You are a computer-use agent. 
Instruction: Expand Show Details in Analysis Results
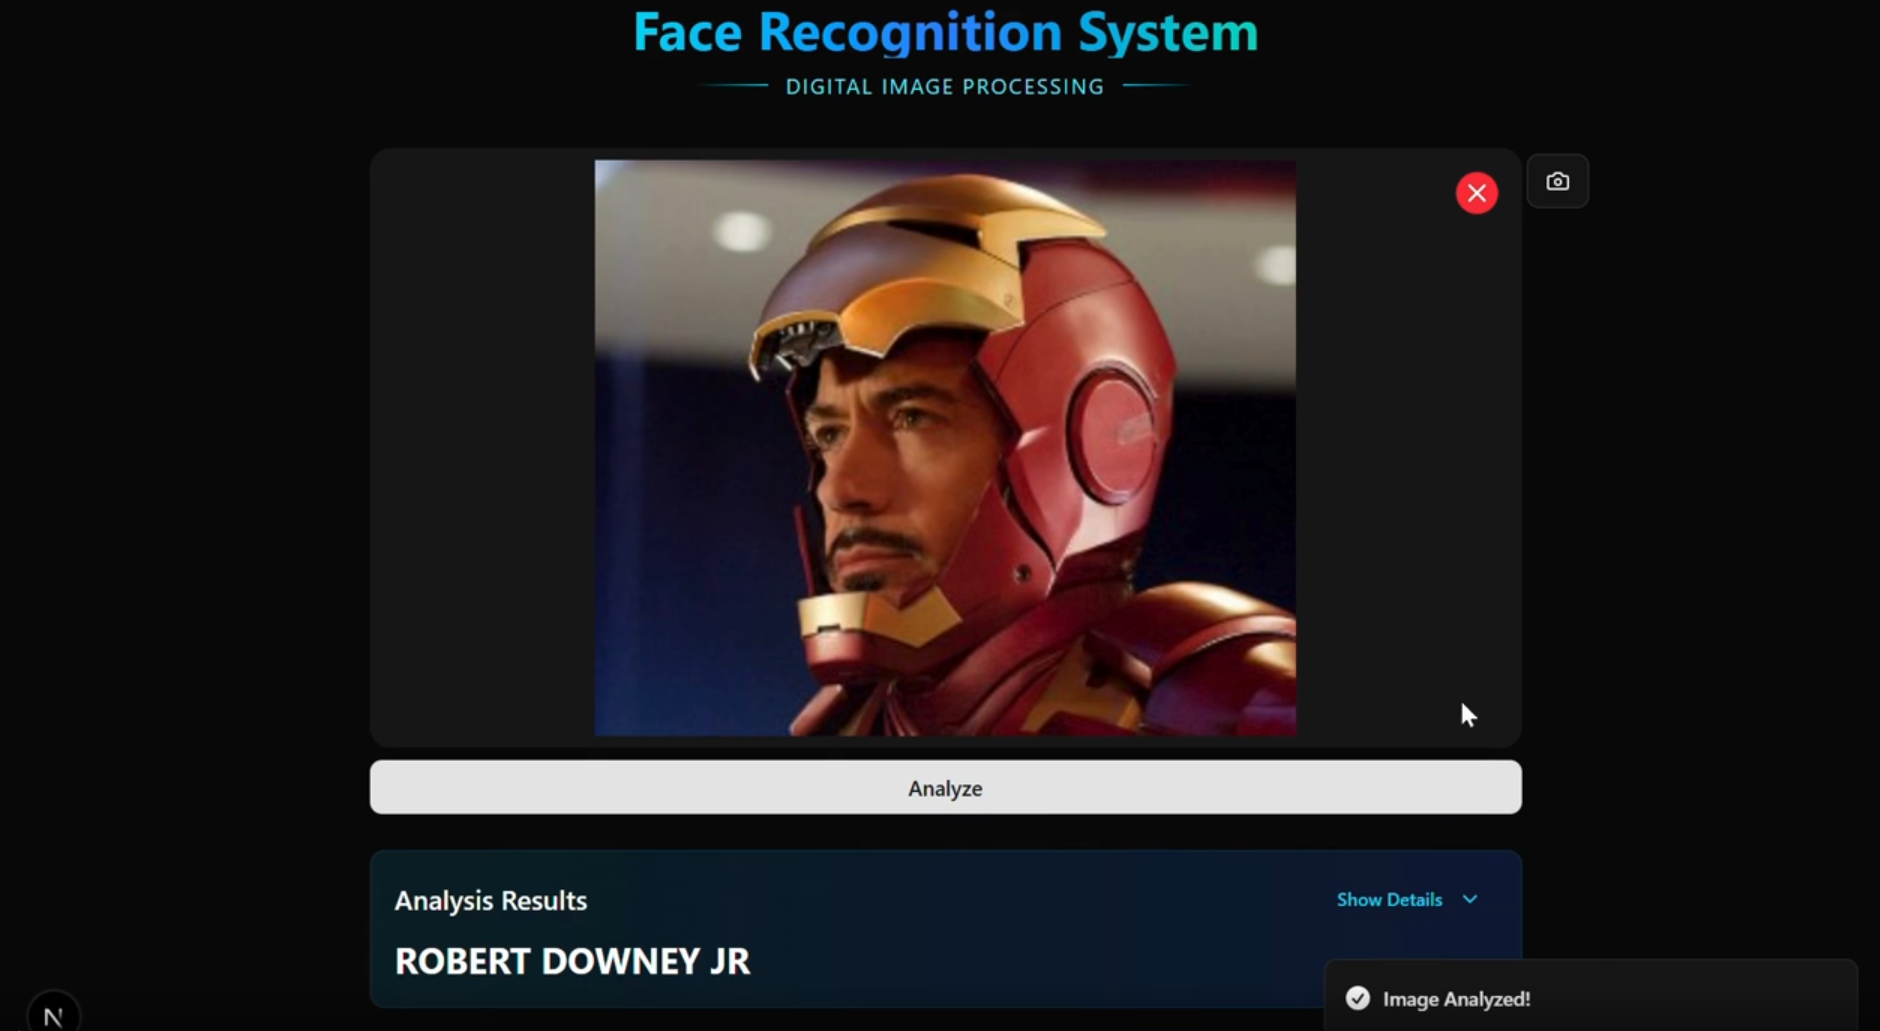[1407, 899]
